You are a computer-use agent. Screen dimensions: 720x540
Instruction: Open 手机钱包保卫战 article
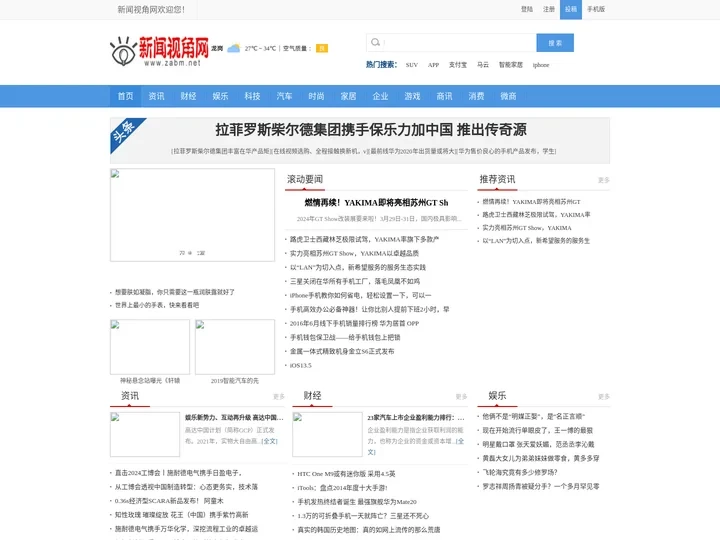tap(345, 338)
